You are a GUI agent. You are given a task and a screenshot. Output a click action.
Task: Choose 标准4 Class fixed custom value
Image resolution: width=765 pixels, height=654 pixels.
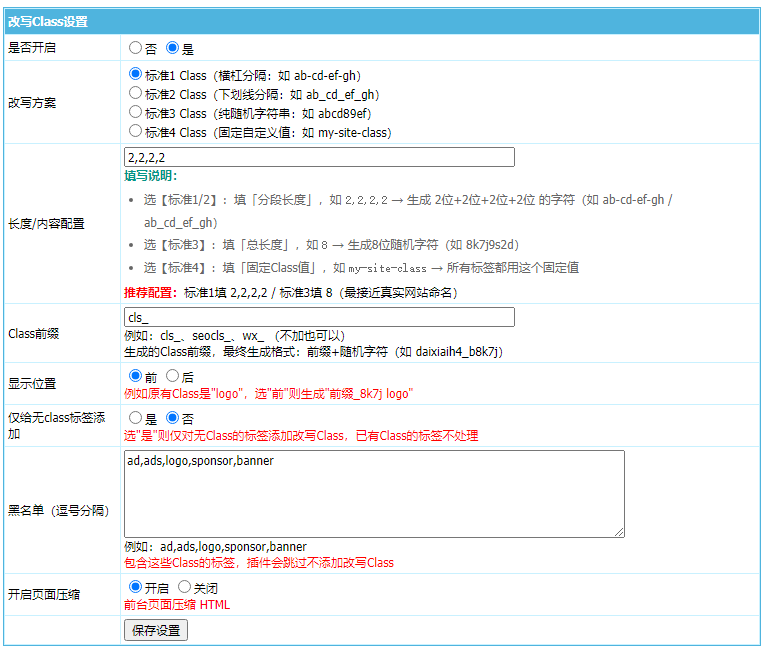pos(135,131)
